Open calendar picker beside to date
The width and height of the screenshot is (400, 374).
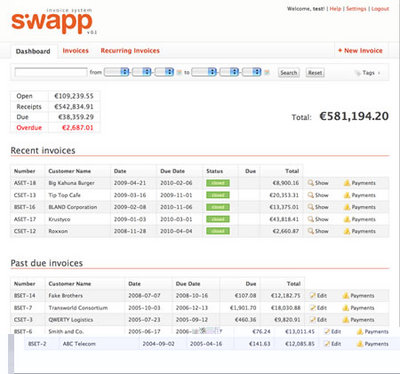coord(267,72)
